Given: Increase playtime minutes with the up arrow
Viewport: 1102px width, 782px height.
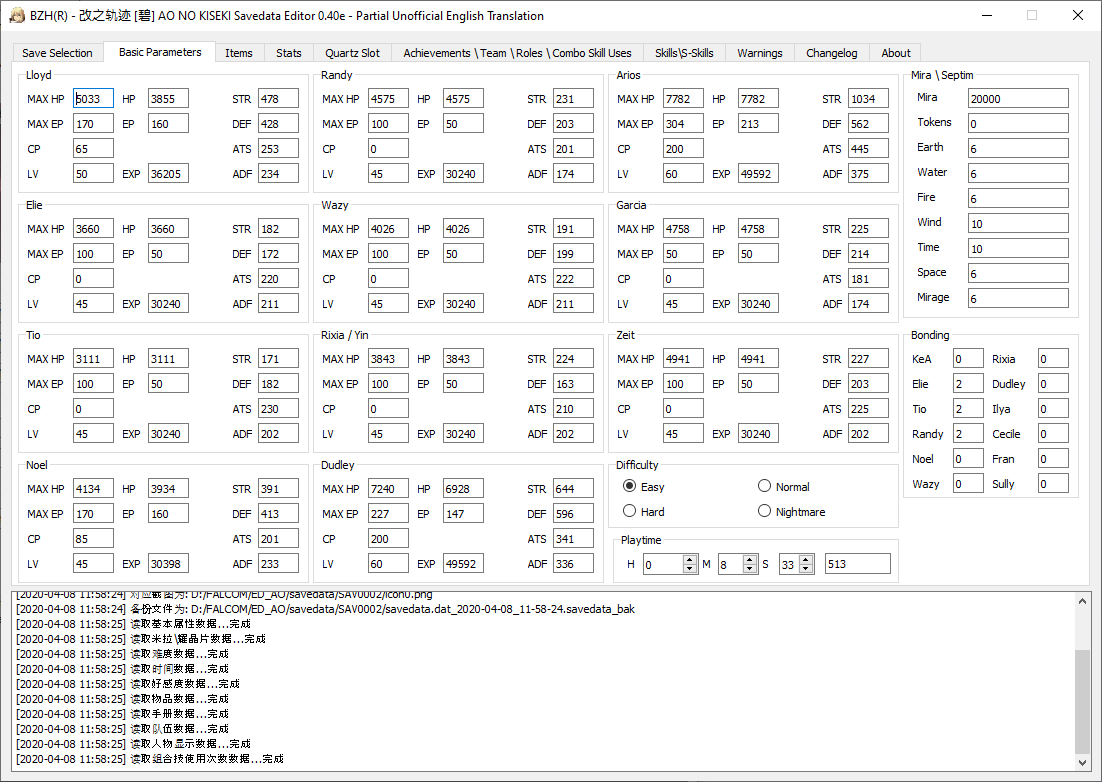Looking at the screenshot, I should (750, 559).
